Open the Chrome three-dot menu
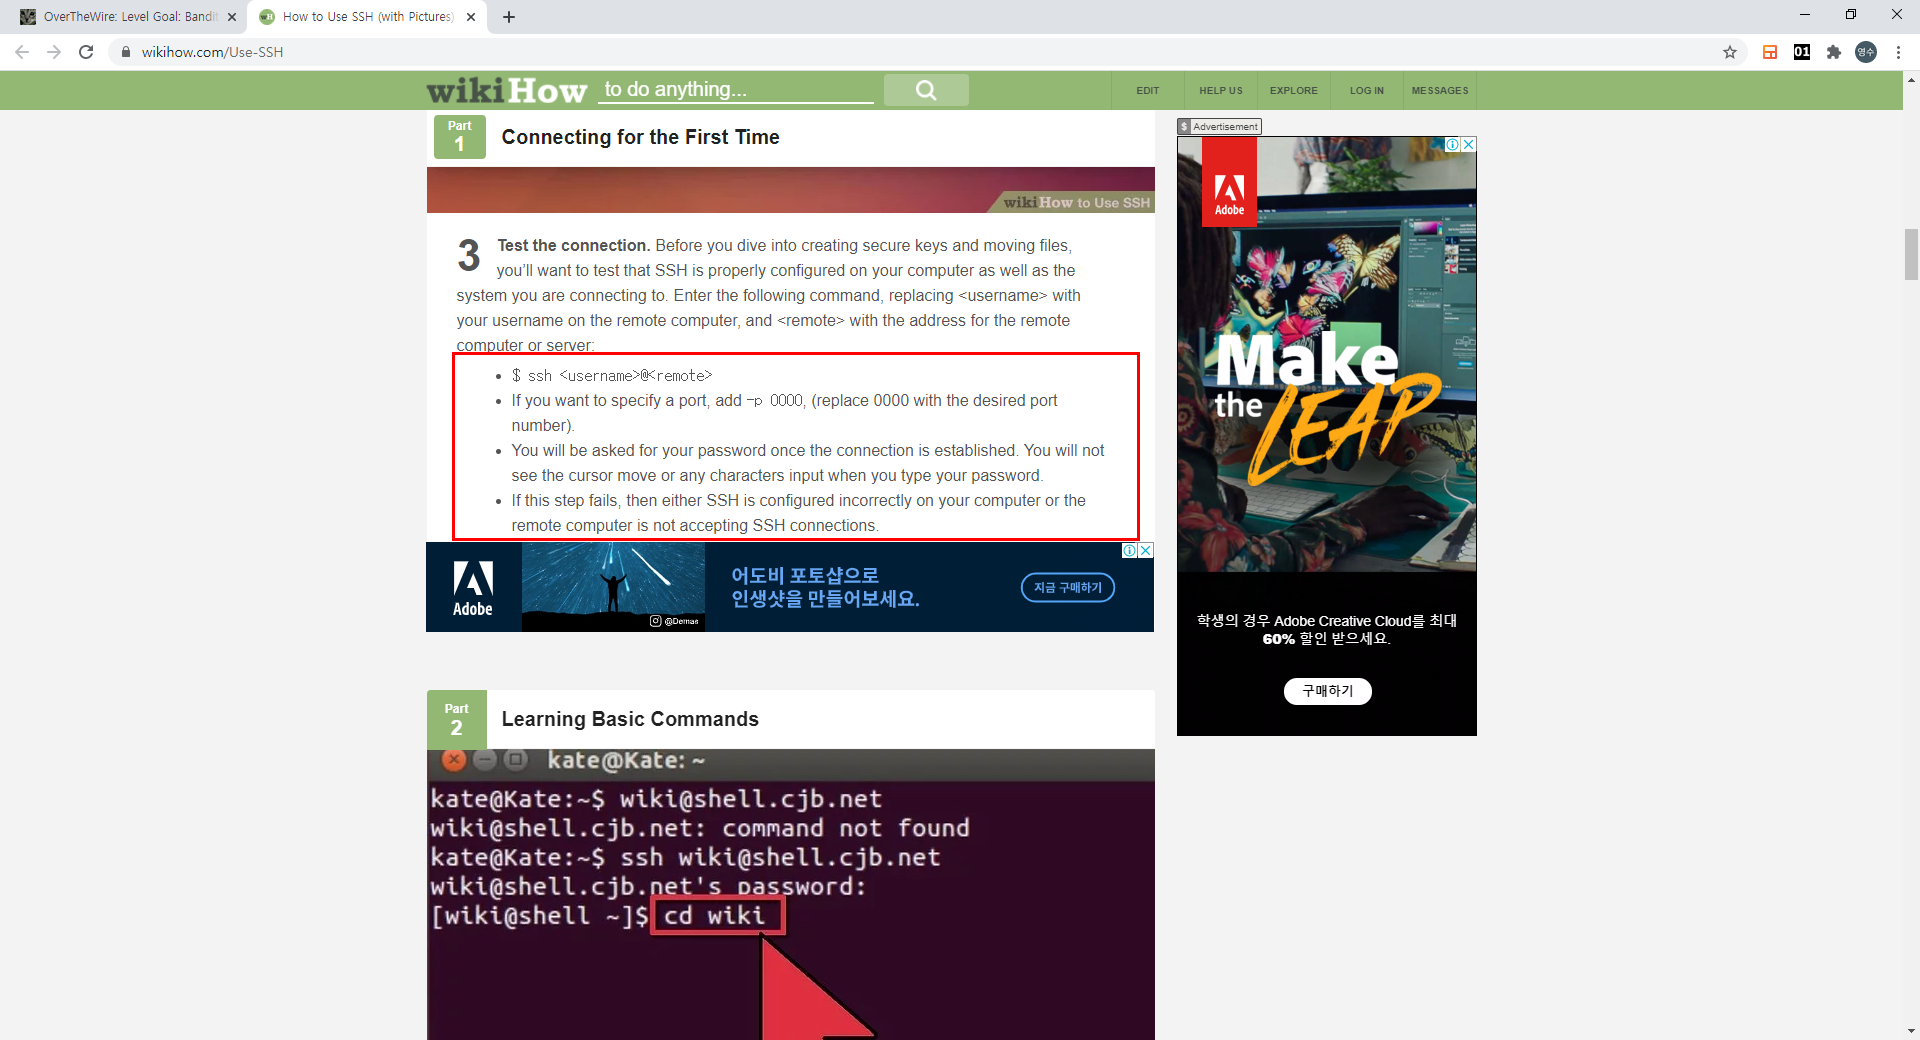Image resolution: width=1920 pixels, height=1040 pixels. click(x=1898, y=52)
